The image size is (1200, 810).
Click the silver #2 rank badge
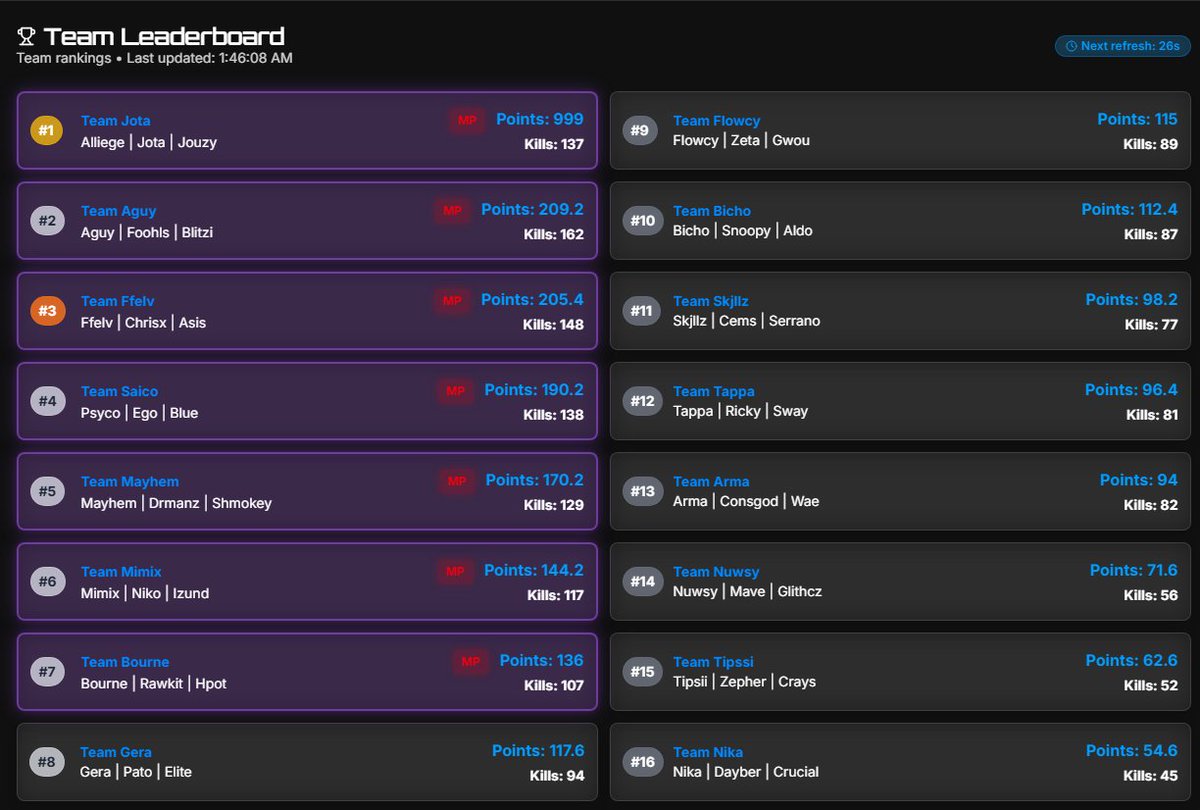(47, 221)
